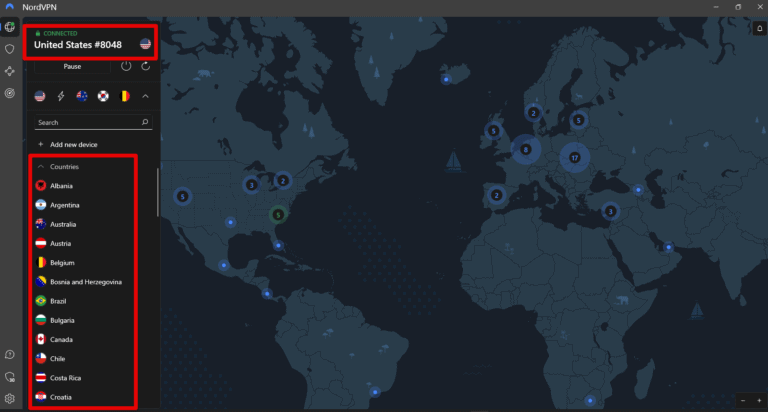Open the help support chat icon

(10, 354)
